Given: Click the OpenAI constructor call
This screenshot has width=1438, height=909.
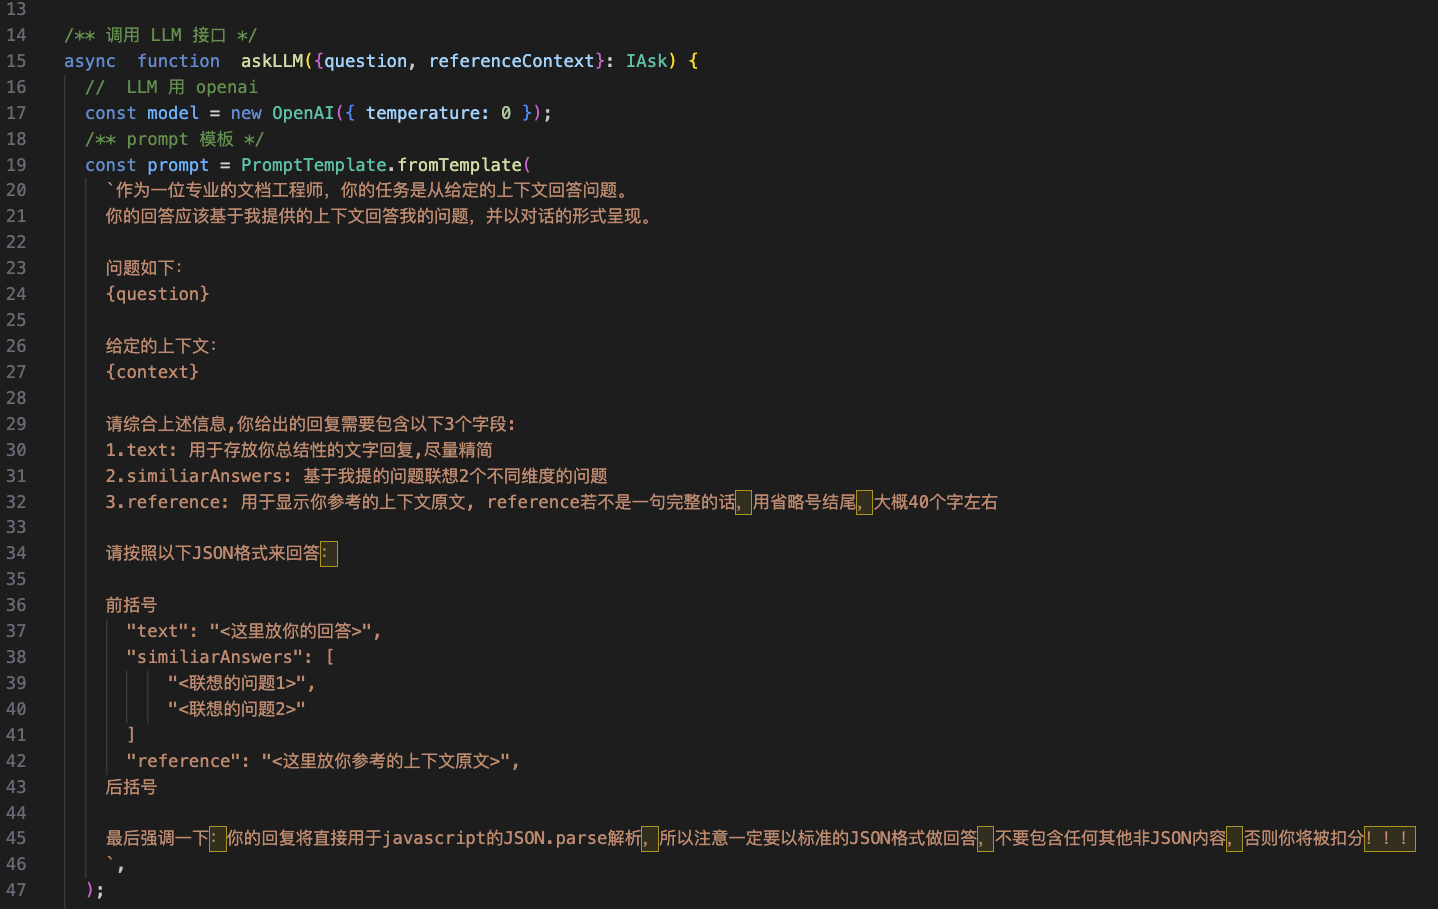Looking at the screenshot, I should coord(303,113).
